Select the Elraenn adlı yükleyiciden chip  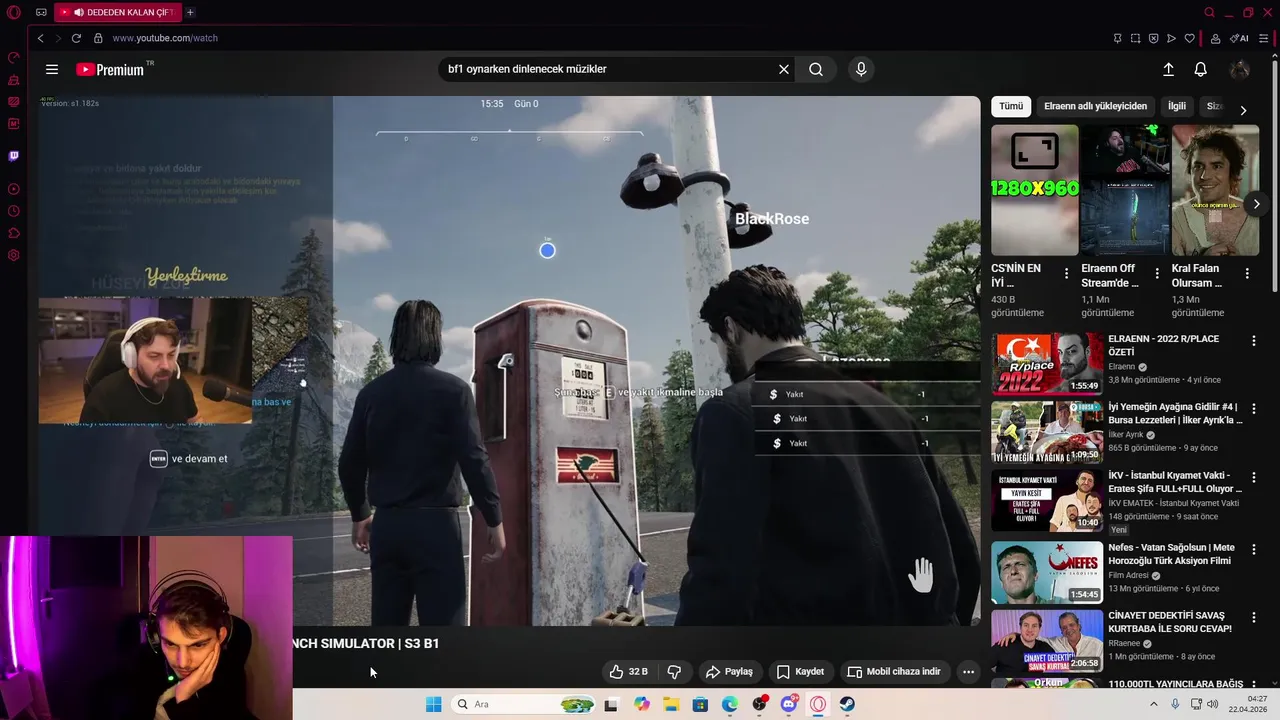click(x=1095, y=106)
